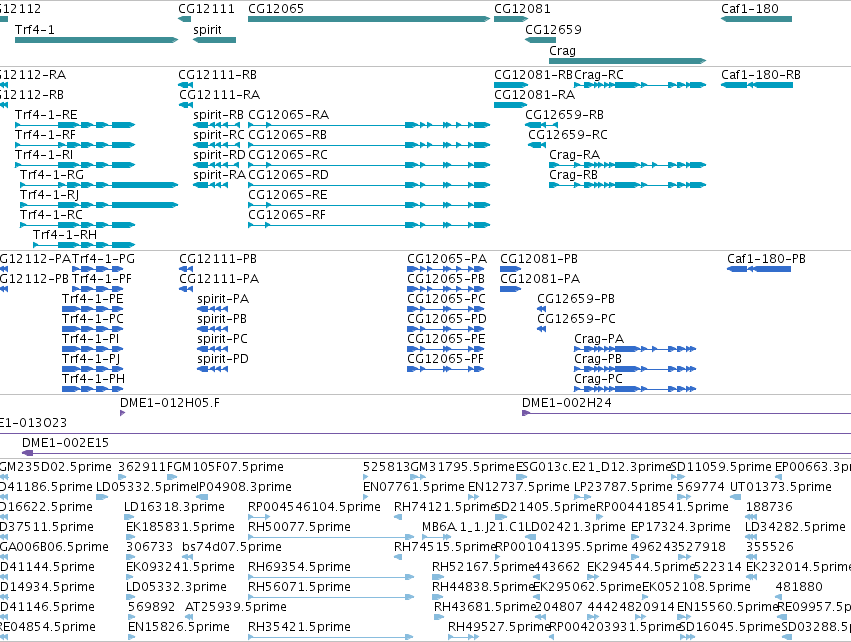Select EST RH50077.5prime label
Image resolution: width=851 pixels, height=642 pixels.
tap(299, 527)
